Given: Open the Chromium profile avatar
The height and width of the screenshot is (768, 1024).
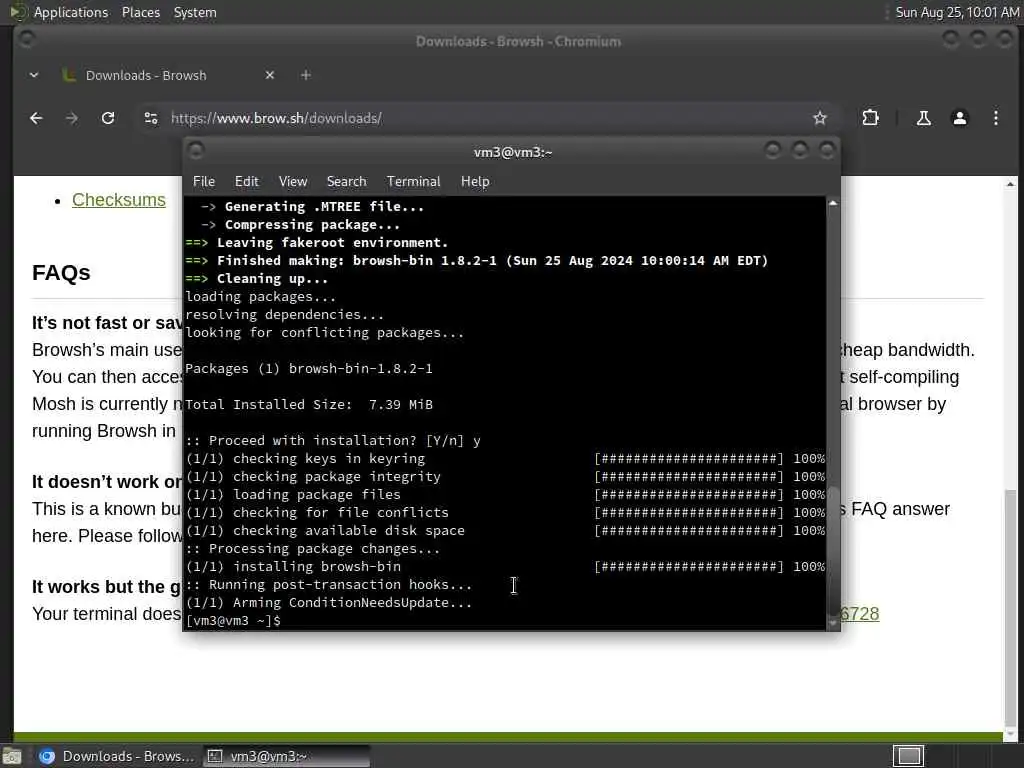Looking at the screenshot, I should 959,118.
